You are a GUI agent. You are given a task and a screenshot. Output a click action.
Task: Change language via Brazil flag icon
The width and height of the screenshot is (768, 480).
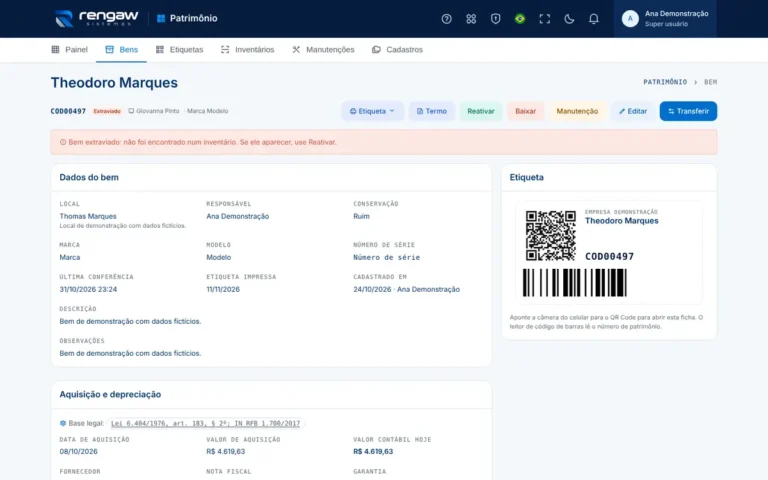(x=520, y=19)
